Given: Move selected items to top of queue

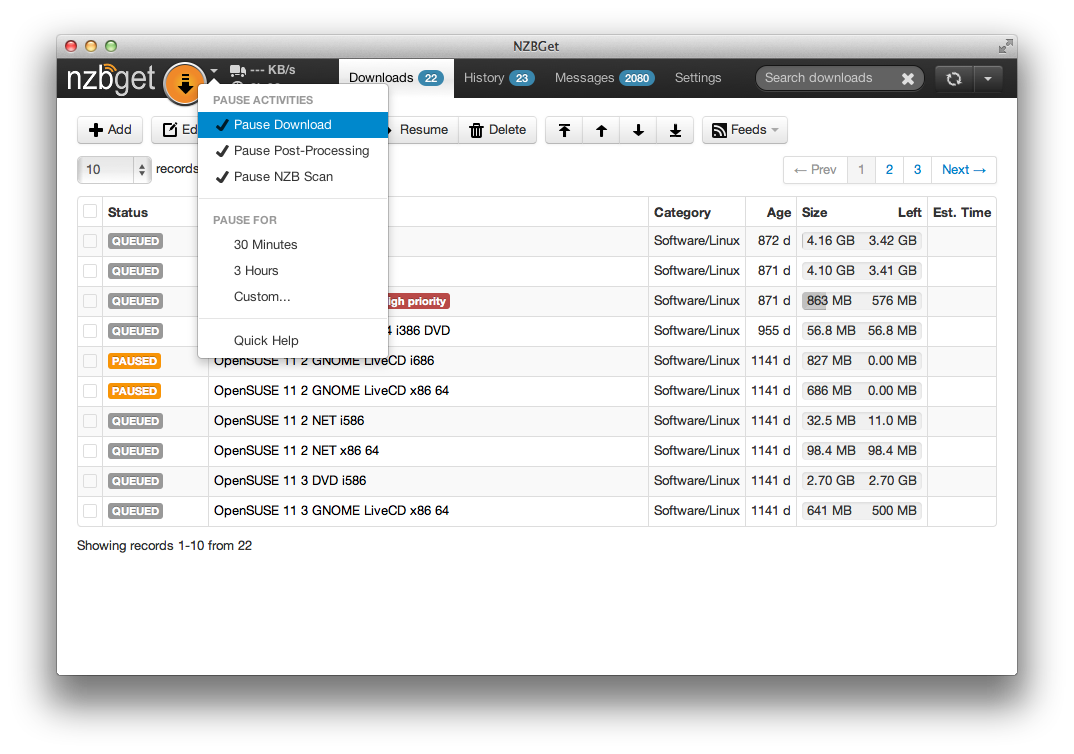Looking at the screenshot, I should [564, 130].
